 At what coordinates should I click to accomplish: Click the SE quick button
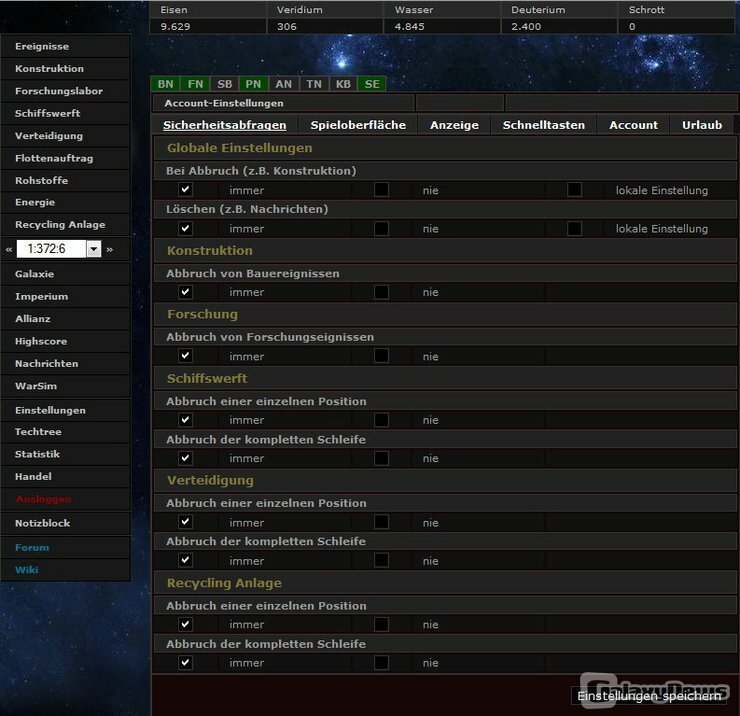click(x=372, y=84)
